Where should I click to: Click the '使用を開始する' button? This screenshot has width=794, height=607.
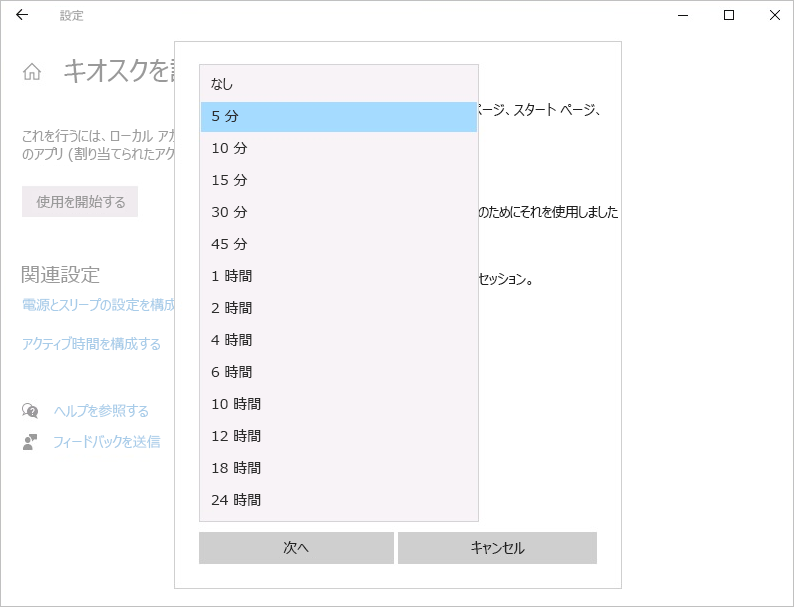pos(80,202)
